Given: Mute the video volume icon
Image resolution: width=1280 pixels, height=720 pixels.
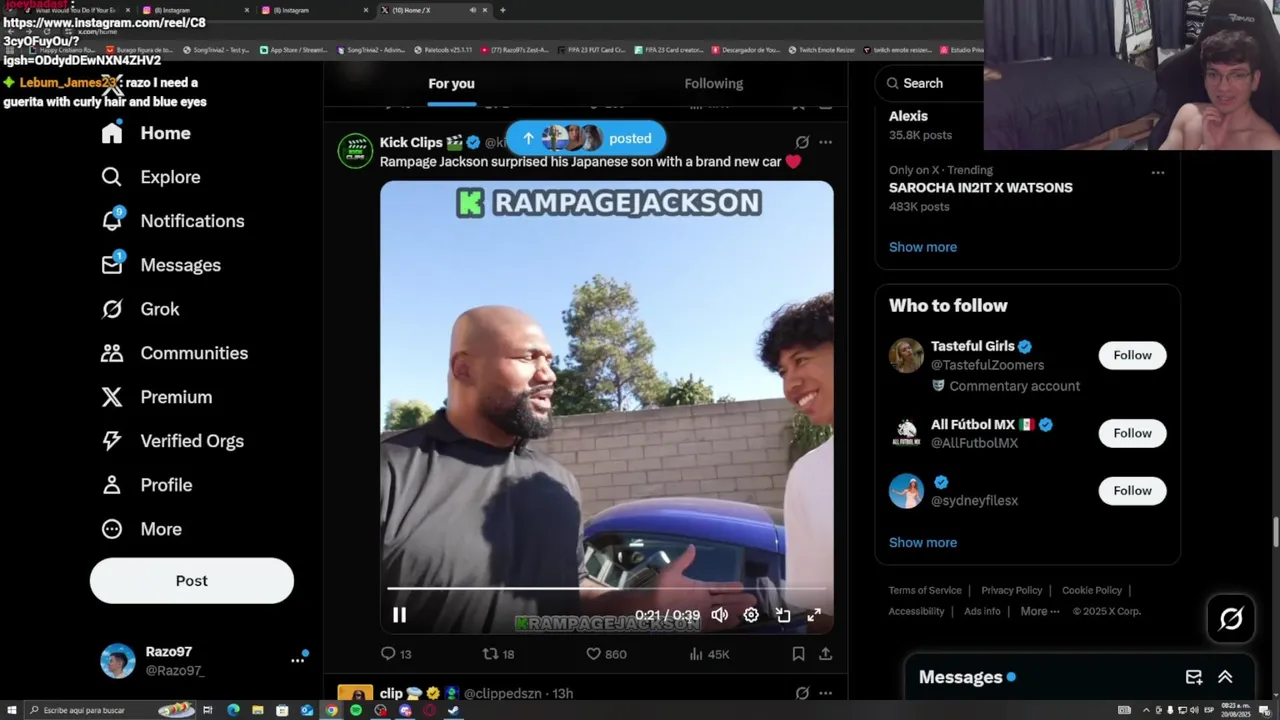Looking at the screenshot, I should tap(720, 615).
